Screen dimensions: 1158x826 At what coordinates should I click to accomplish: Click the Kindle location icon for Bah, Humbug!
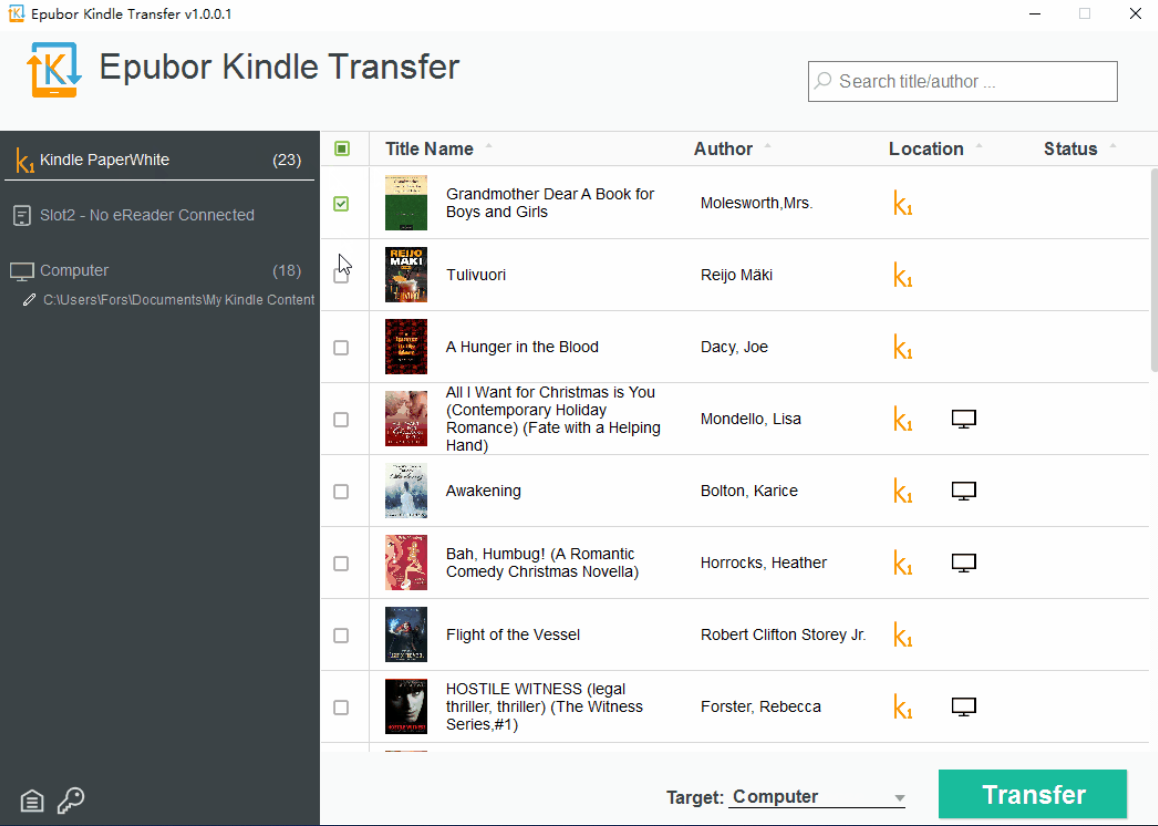[x=902, y=563]
